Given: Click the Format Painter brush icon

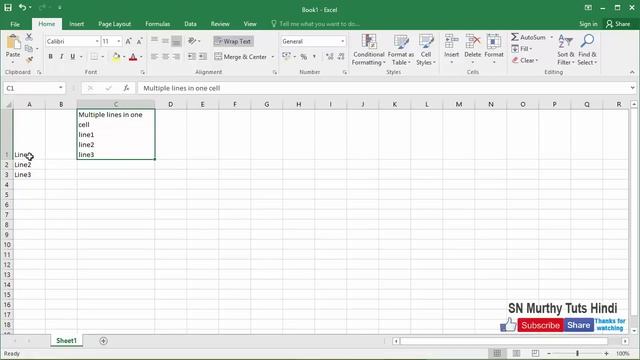Looking at the screenshot, I should [29, 60].
